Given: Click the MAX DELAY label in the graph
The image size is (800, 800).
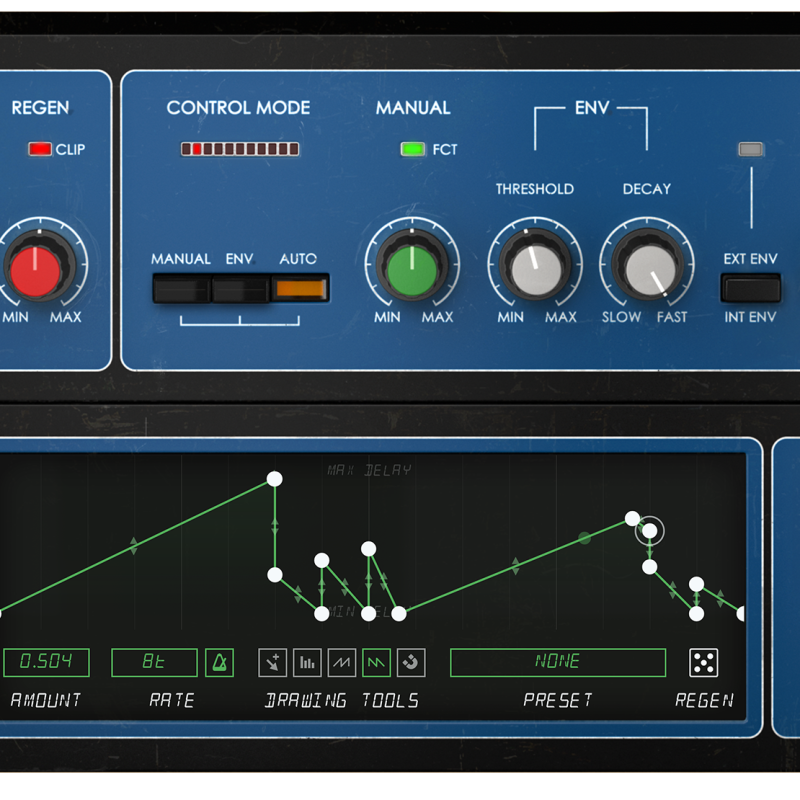Looking at the screenshot, I should click(x=369, y=470).
